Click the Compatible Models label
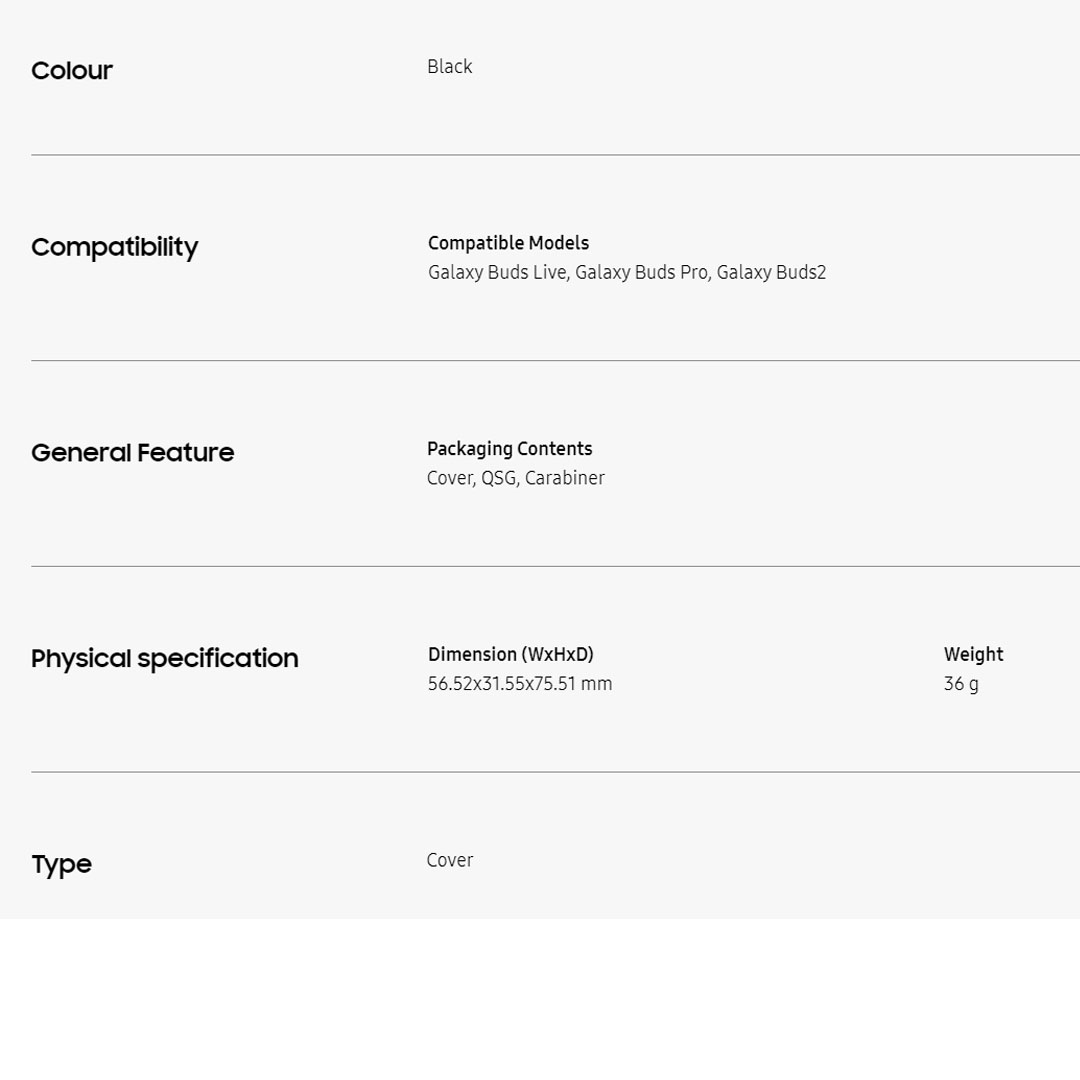The height and width of the screenshot is (1080, 1080). (508, 243)
